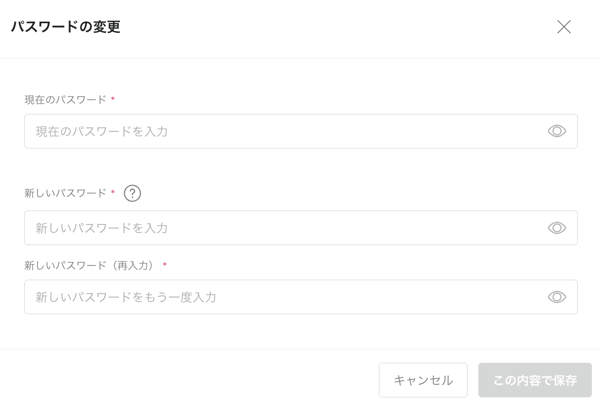Click the required asterisk beside 新しいパスワード（再入力）

pos(164,265)
